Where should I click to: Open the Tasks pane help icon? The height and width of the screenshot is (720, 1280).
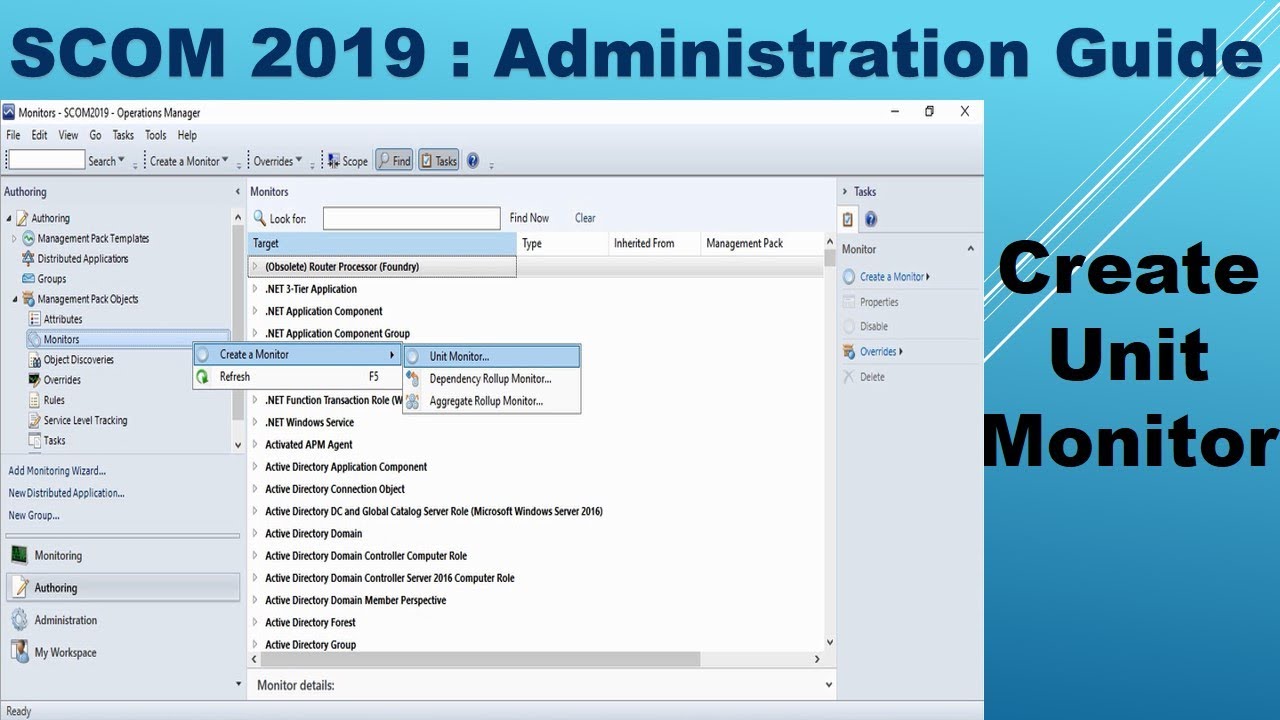(x=870, y=220)
